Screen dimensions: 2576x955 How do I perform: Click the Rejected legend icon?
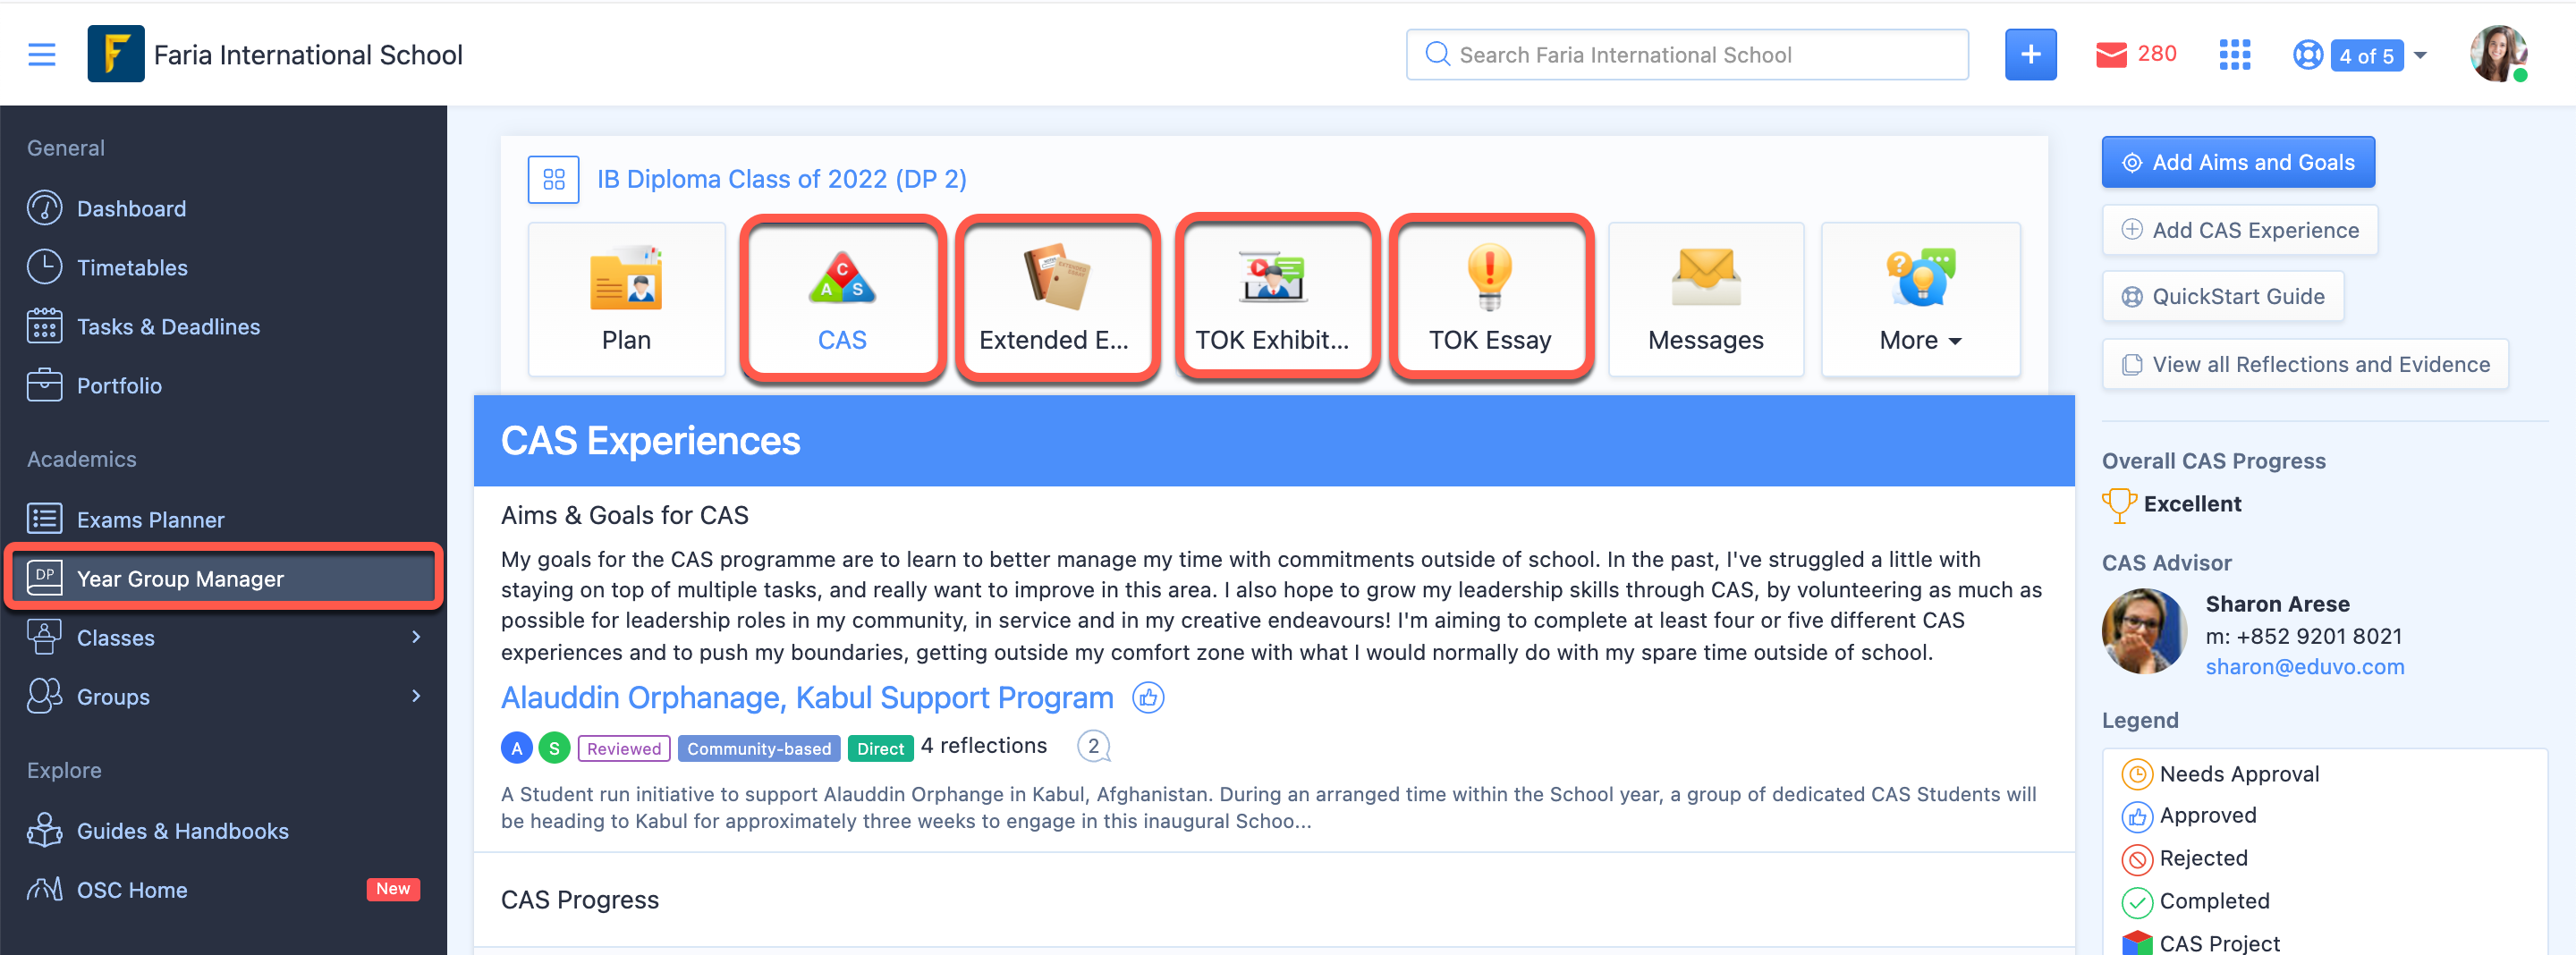coord(2136,858)
